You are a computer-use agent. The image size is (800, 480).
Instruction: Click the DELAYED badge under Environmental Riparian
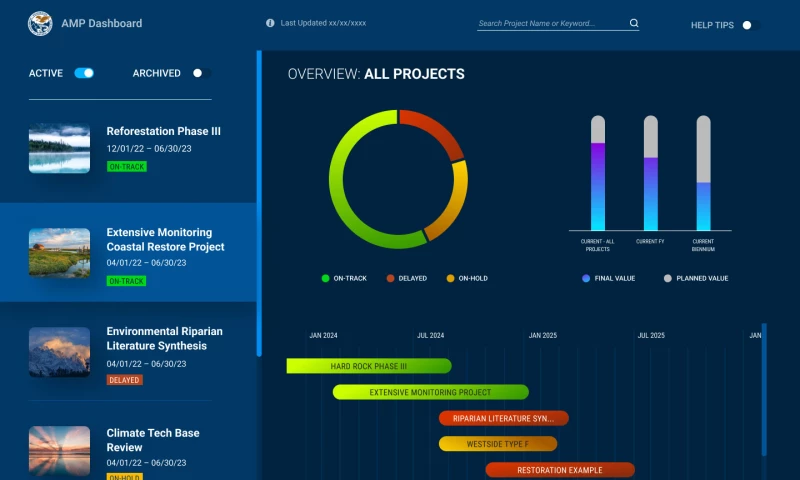click(x=124, y=380)
